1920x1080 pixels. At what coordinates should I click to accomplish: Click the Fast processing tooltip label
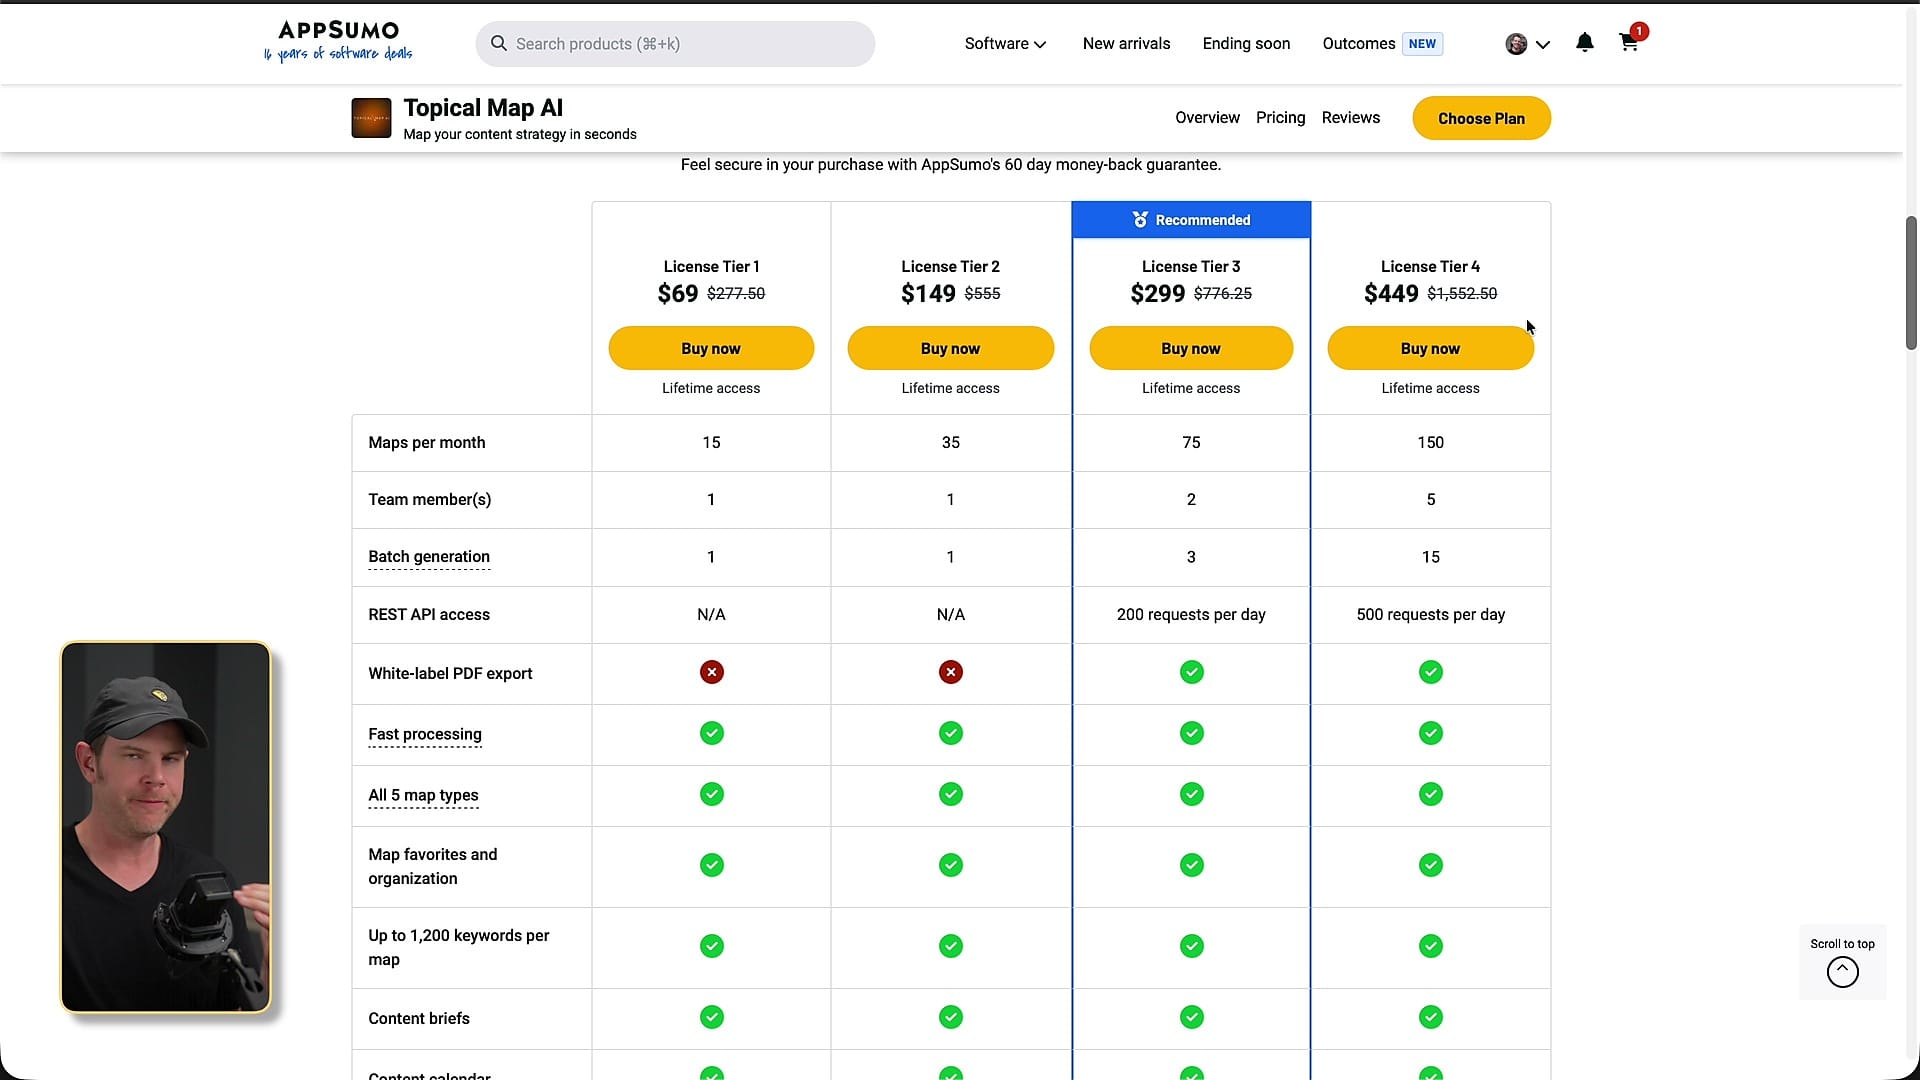tap(425, 734)
